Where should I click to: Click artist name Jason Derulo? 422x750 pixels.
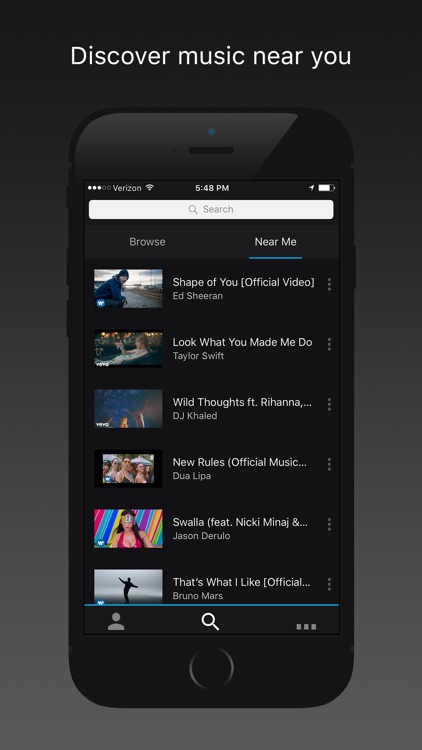(201, 536)
